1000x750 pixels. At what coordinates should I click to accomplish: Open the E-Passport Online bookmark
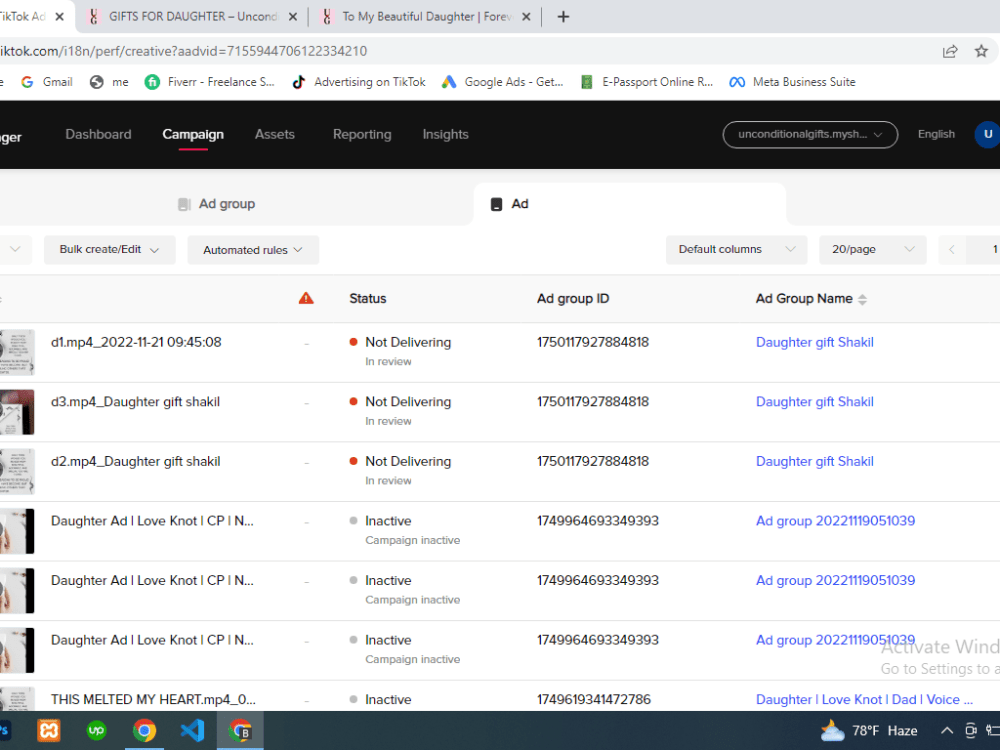[x=647, y=82]
